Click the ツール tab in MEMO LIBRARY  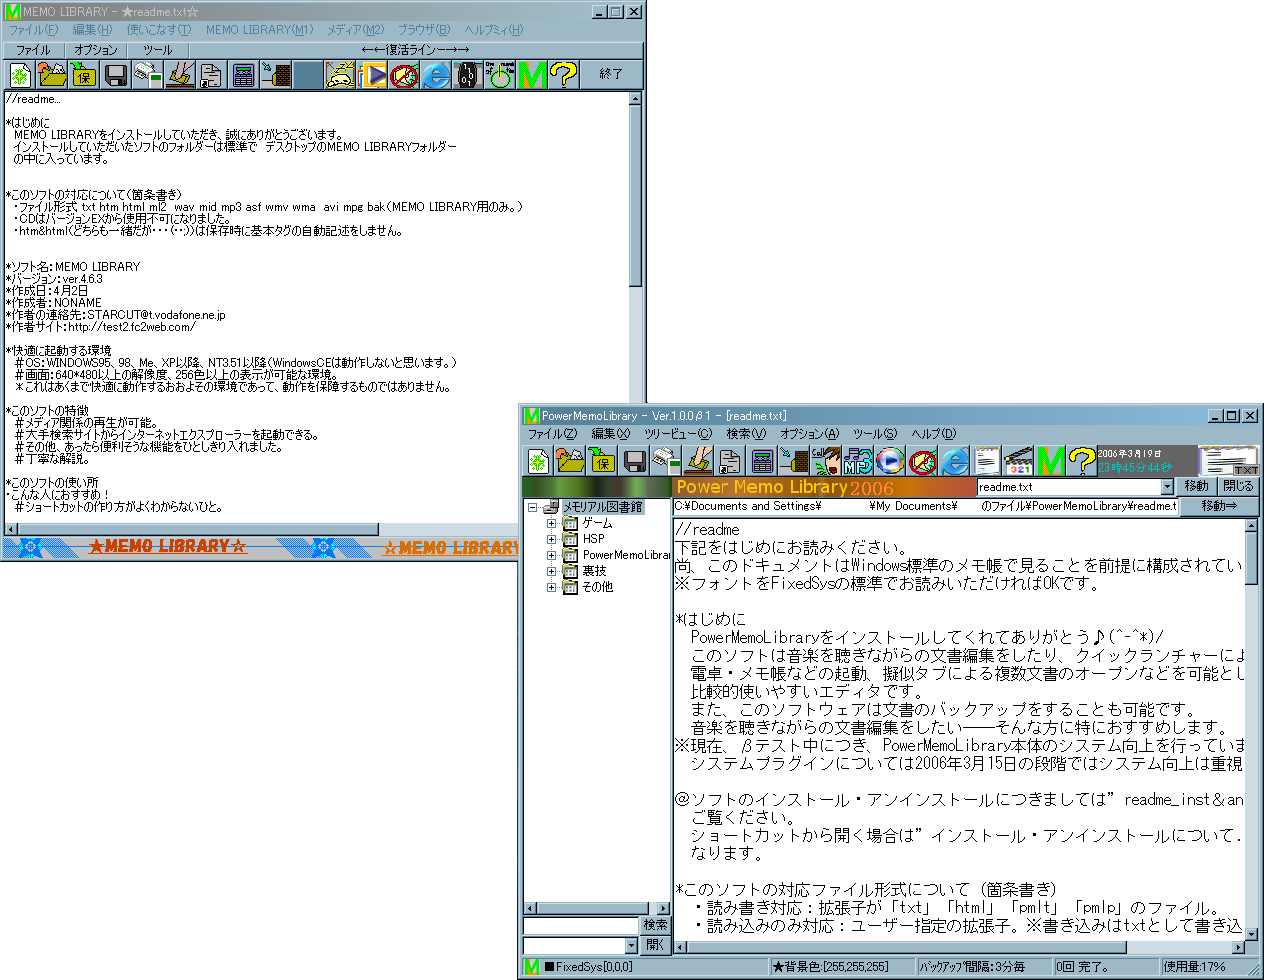click(x=157, y=50)
